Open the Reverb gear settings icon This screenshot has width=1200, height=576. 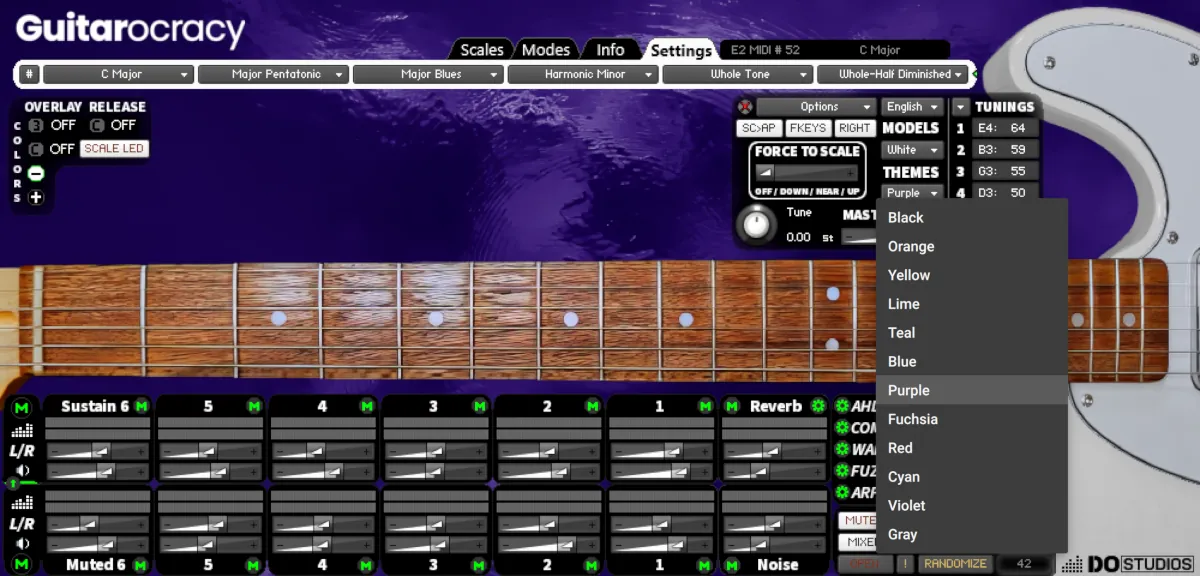click(818, 406)
